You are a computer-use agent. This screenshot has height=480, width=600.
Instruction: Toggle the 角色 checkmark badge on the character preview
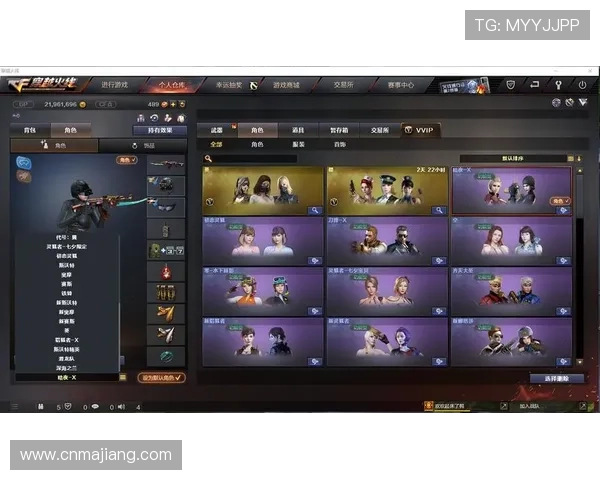(127, 160)
